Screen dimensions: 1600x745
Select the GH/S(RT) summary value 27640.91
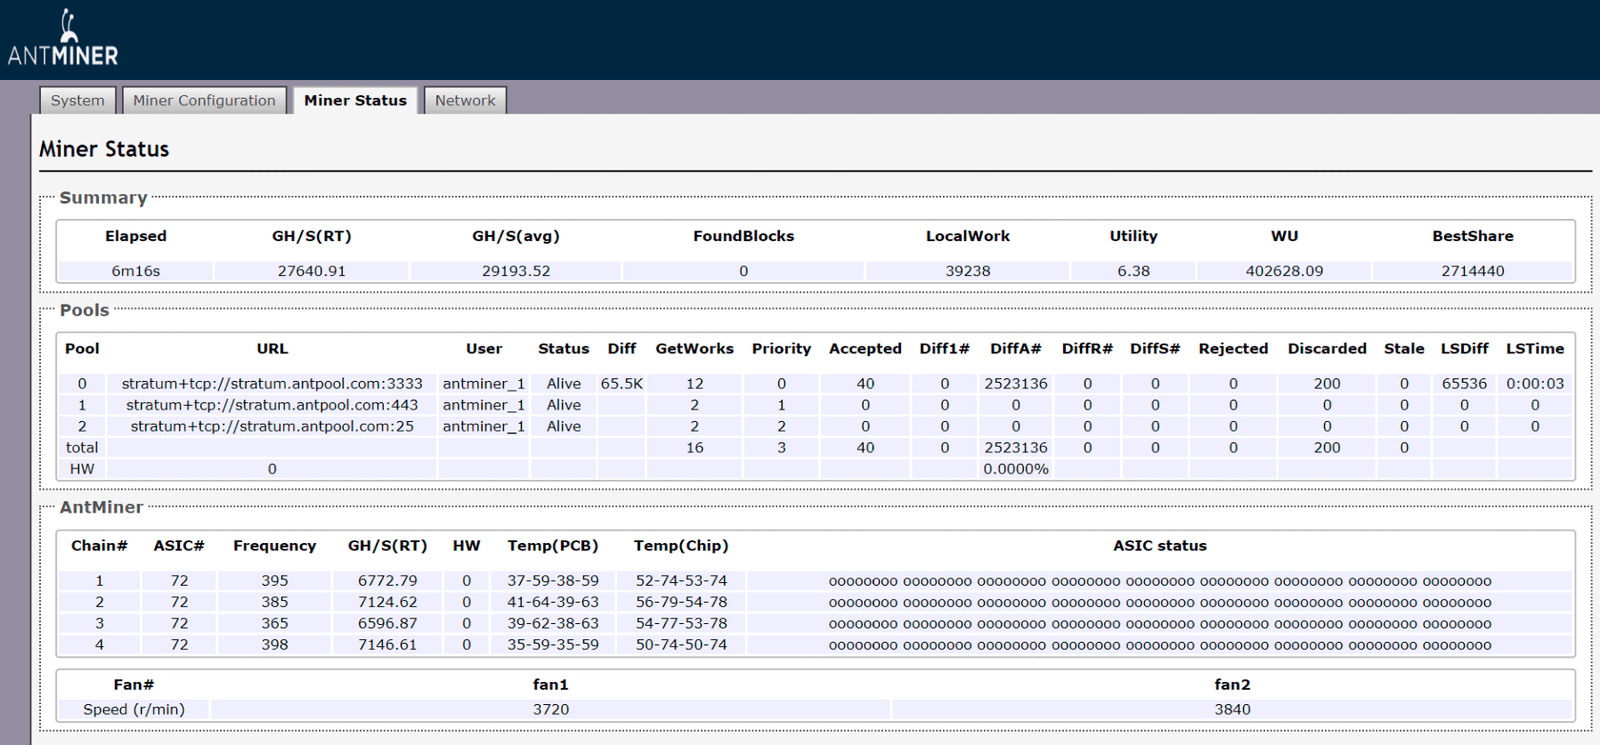tap(312, 271)
